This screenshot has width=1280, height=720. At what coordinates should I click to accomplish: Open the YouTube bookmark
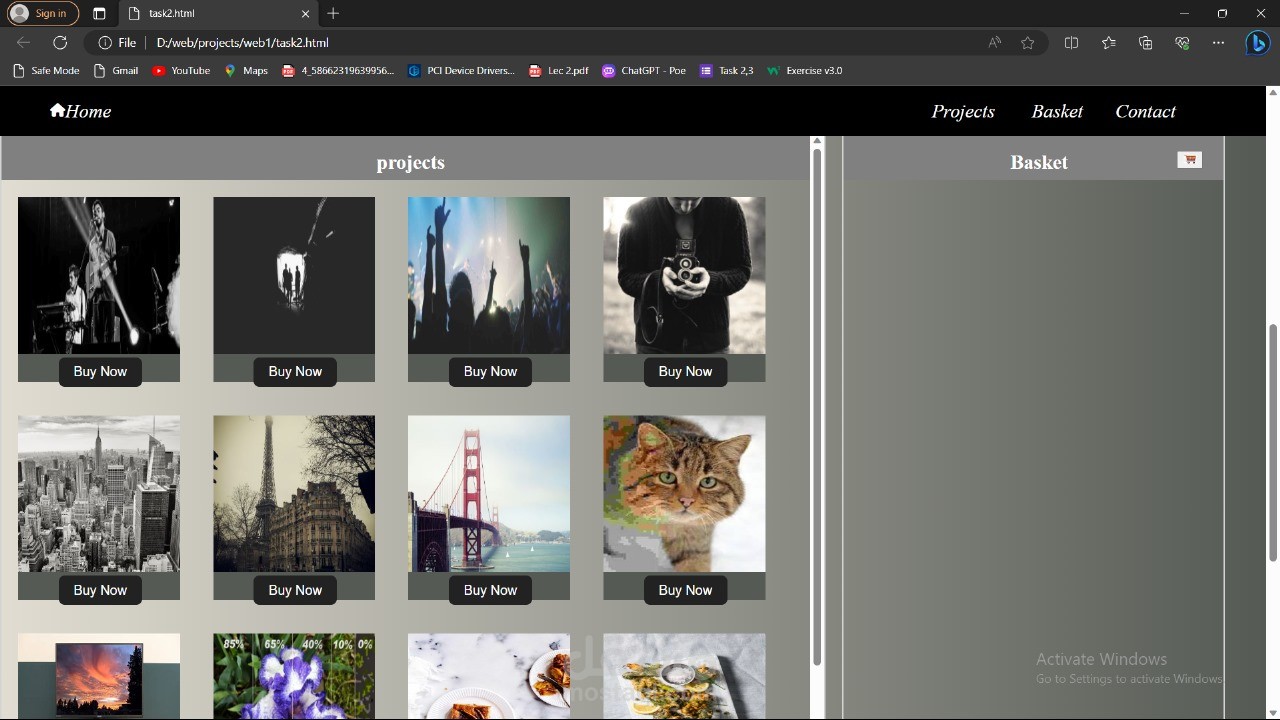point(181,71)
